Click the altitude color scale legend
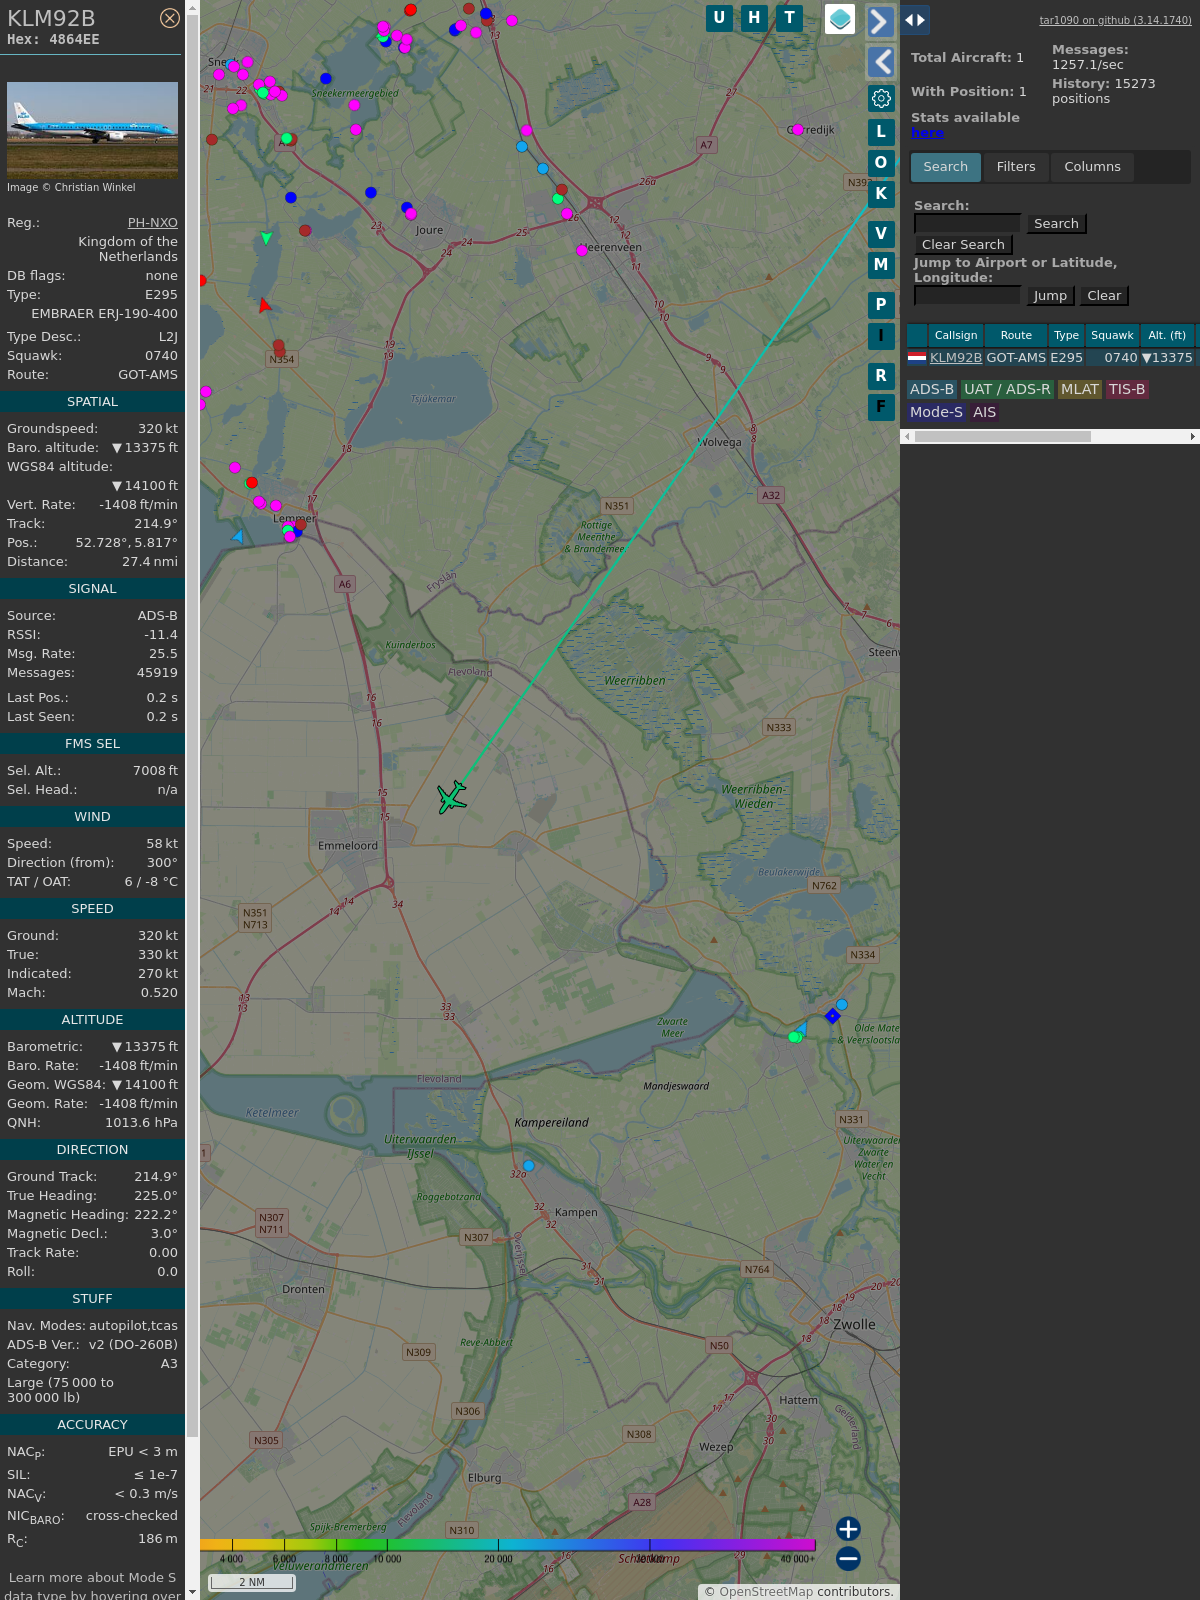Viewport: 1200px width, 1600px height. click(508, 1545)
